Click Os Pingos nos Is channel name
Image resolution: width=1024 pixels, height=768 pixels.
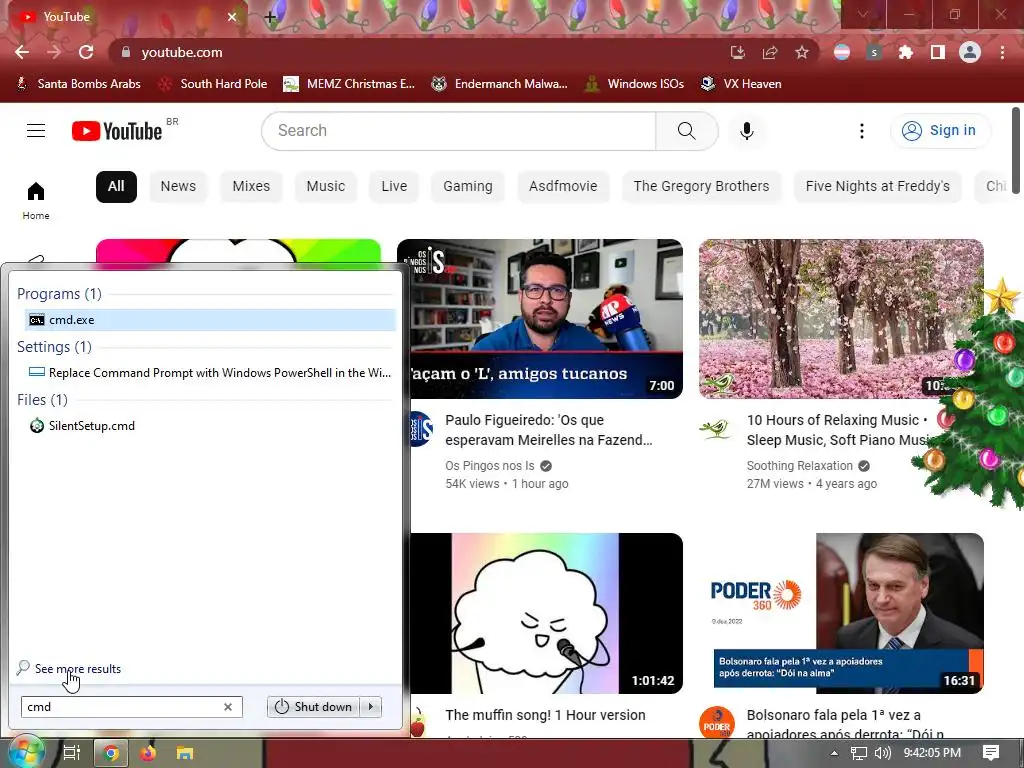(490, 466)
